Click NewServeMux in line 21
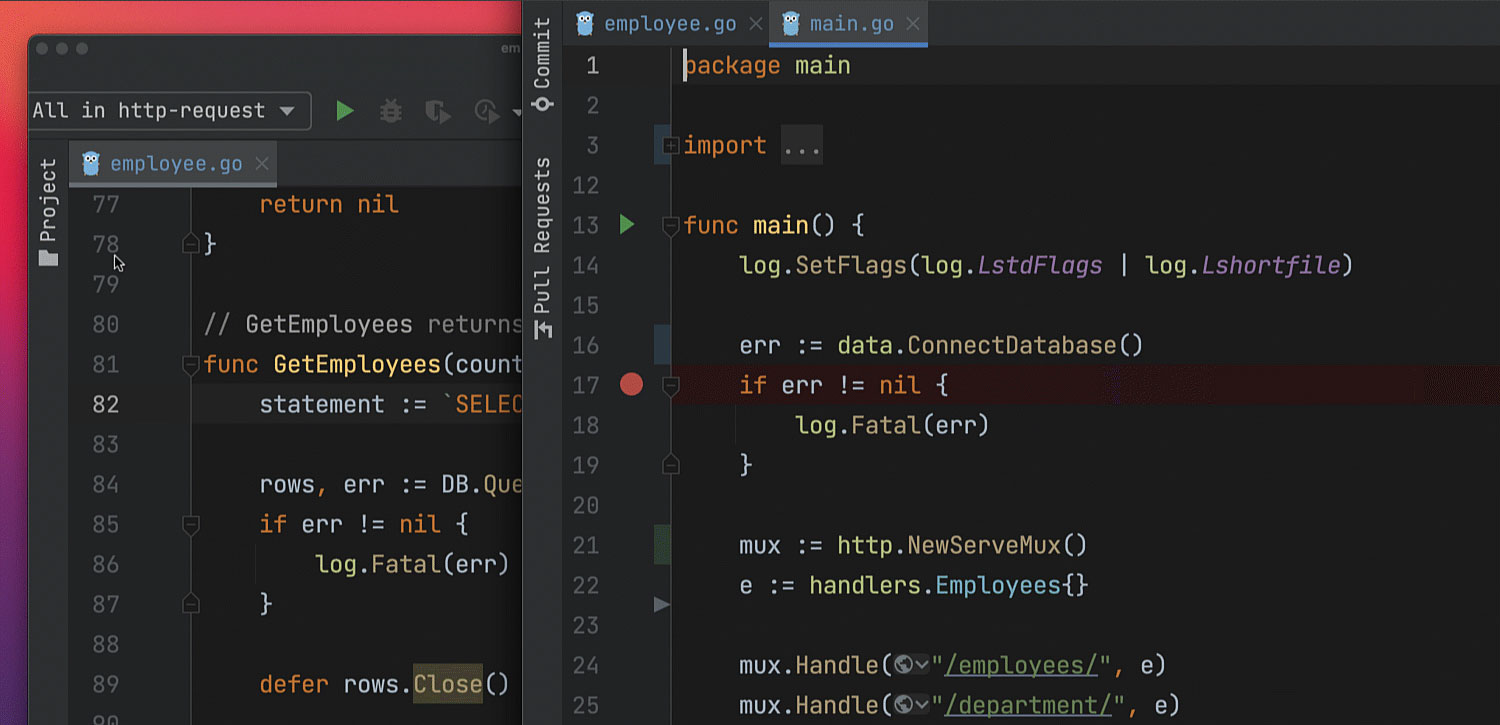This screenshot has height=725, width=1500. point(984,545)
